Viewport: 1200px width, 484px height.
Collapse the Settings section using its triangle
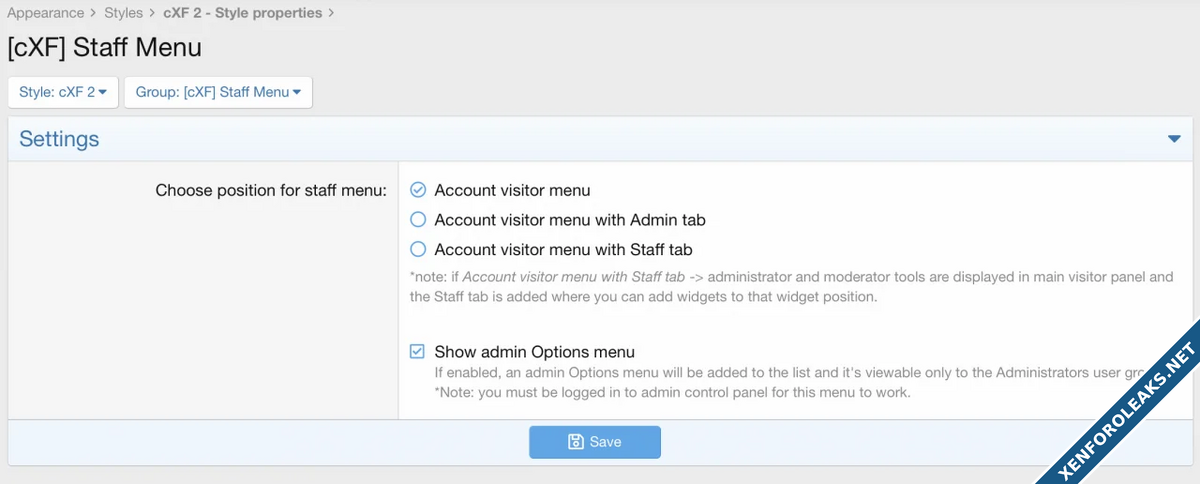coord(1174,139)
